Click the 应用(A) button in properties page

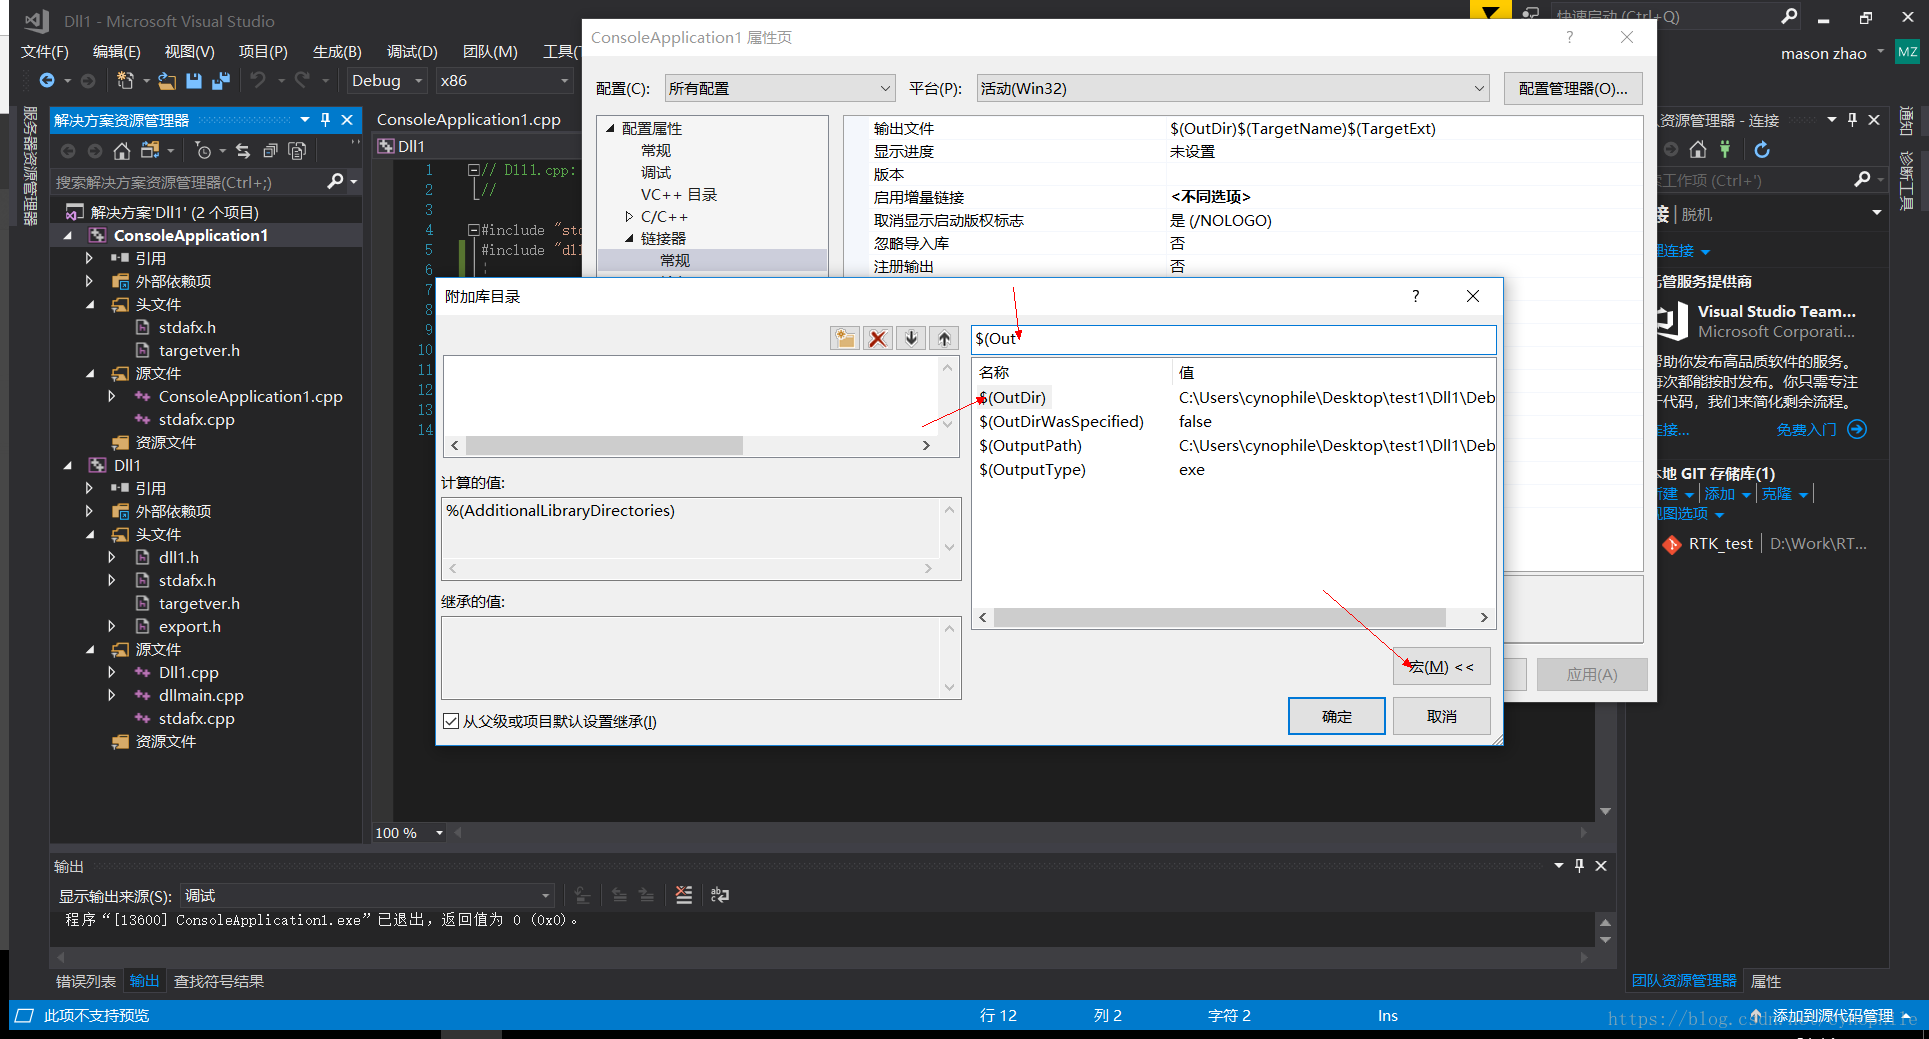click(1592, 674)
